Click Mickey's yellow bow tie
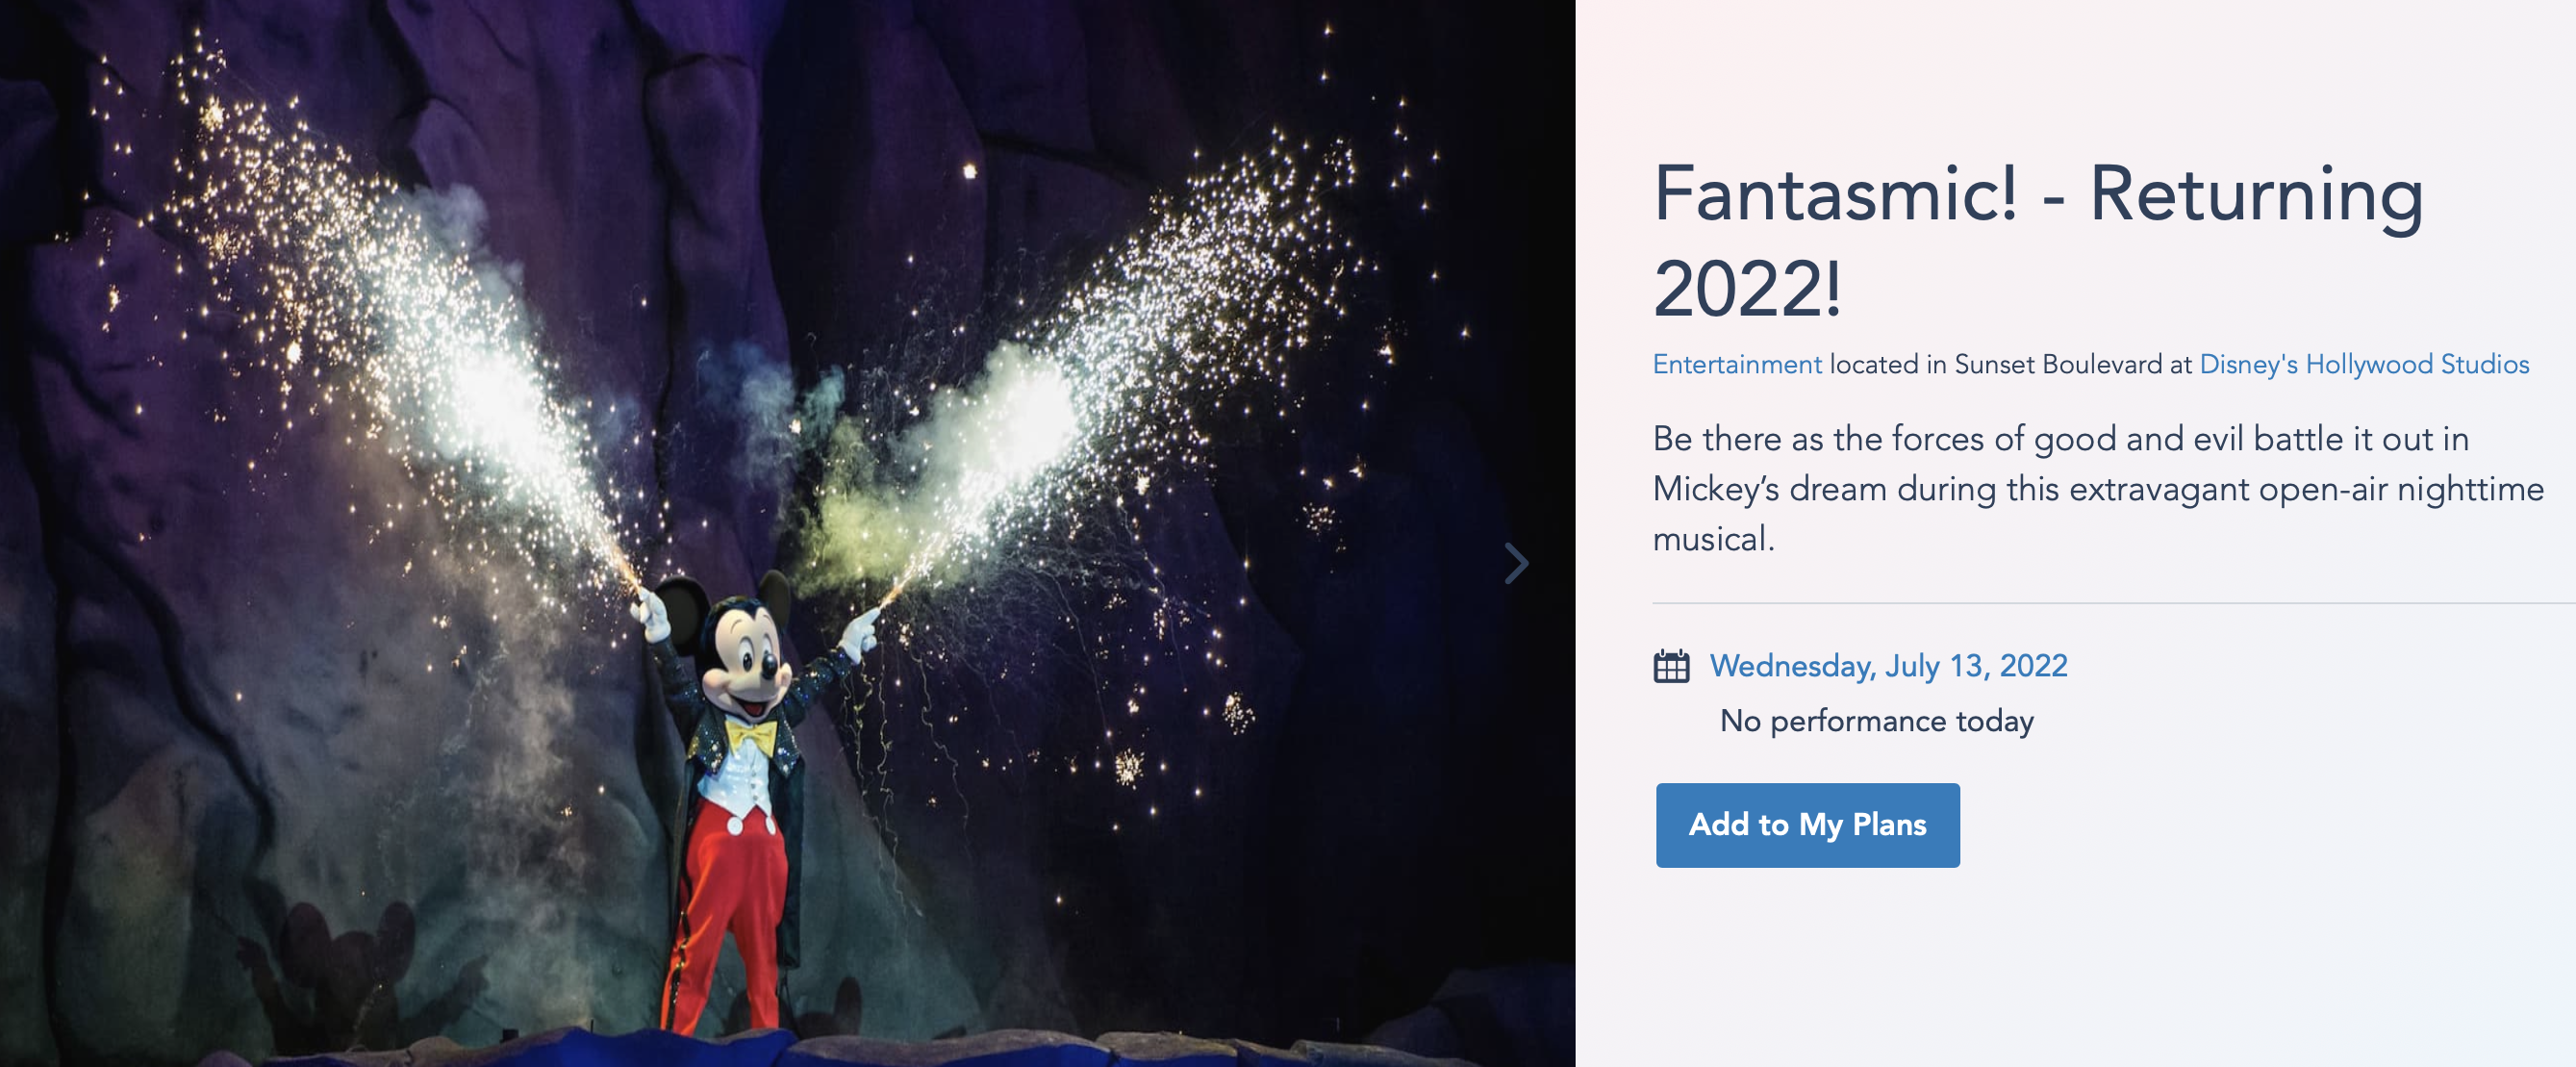This screenshot has height=1067, width=2576. [x=750, y=738]
